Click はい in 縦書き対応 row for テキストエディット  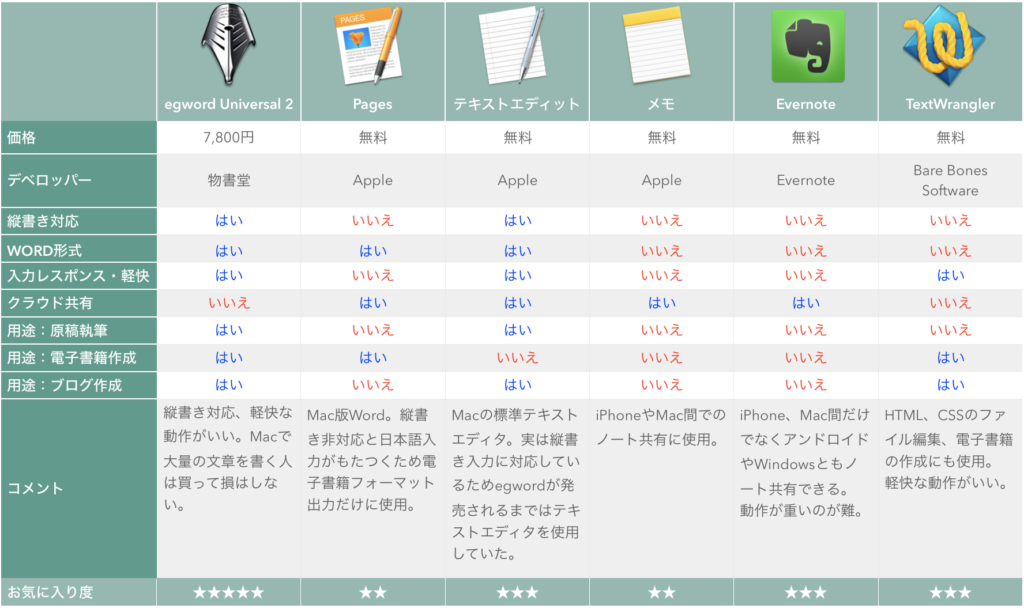[517, 221]
